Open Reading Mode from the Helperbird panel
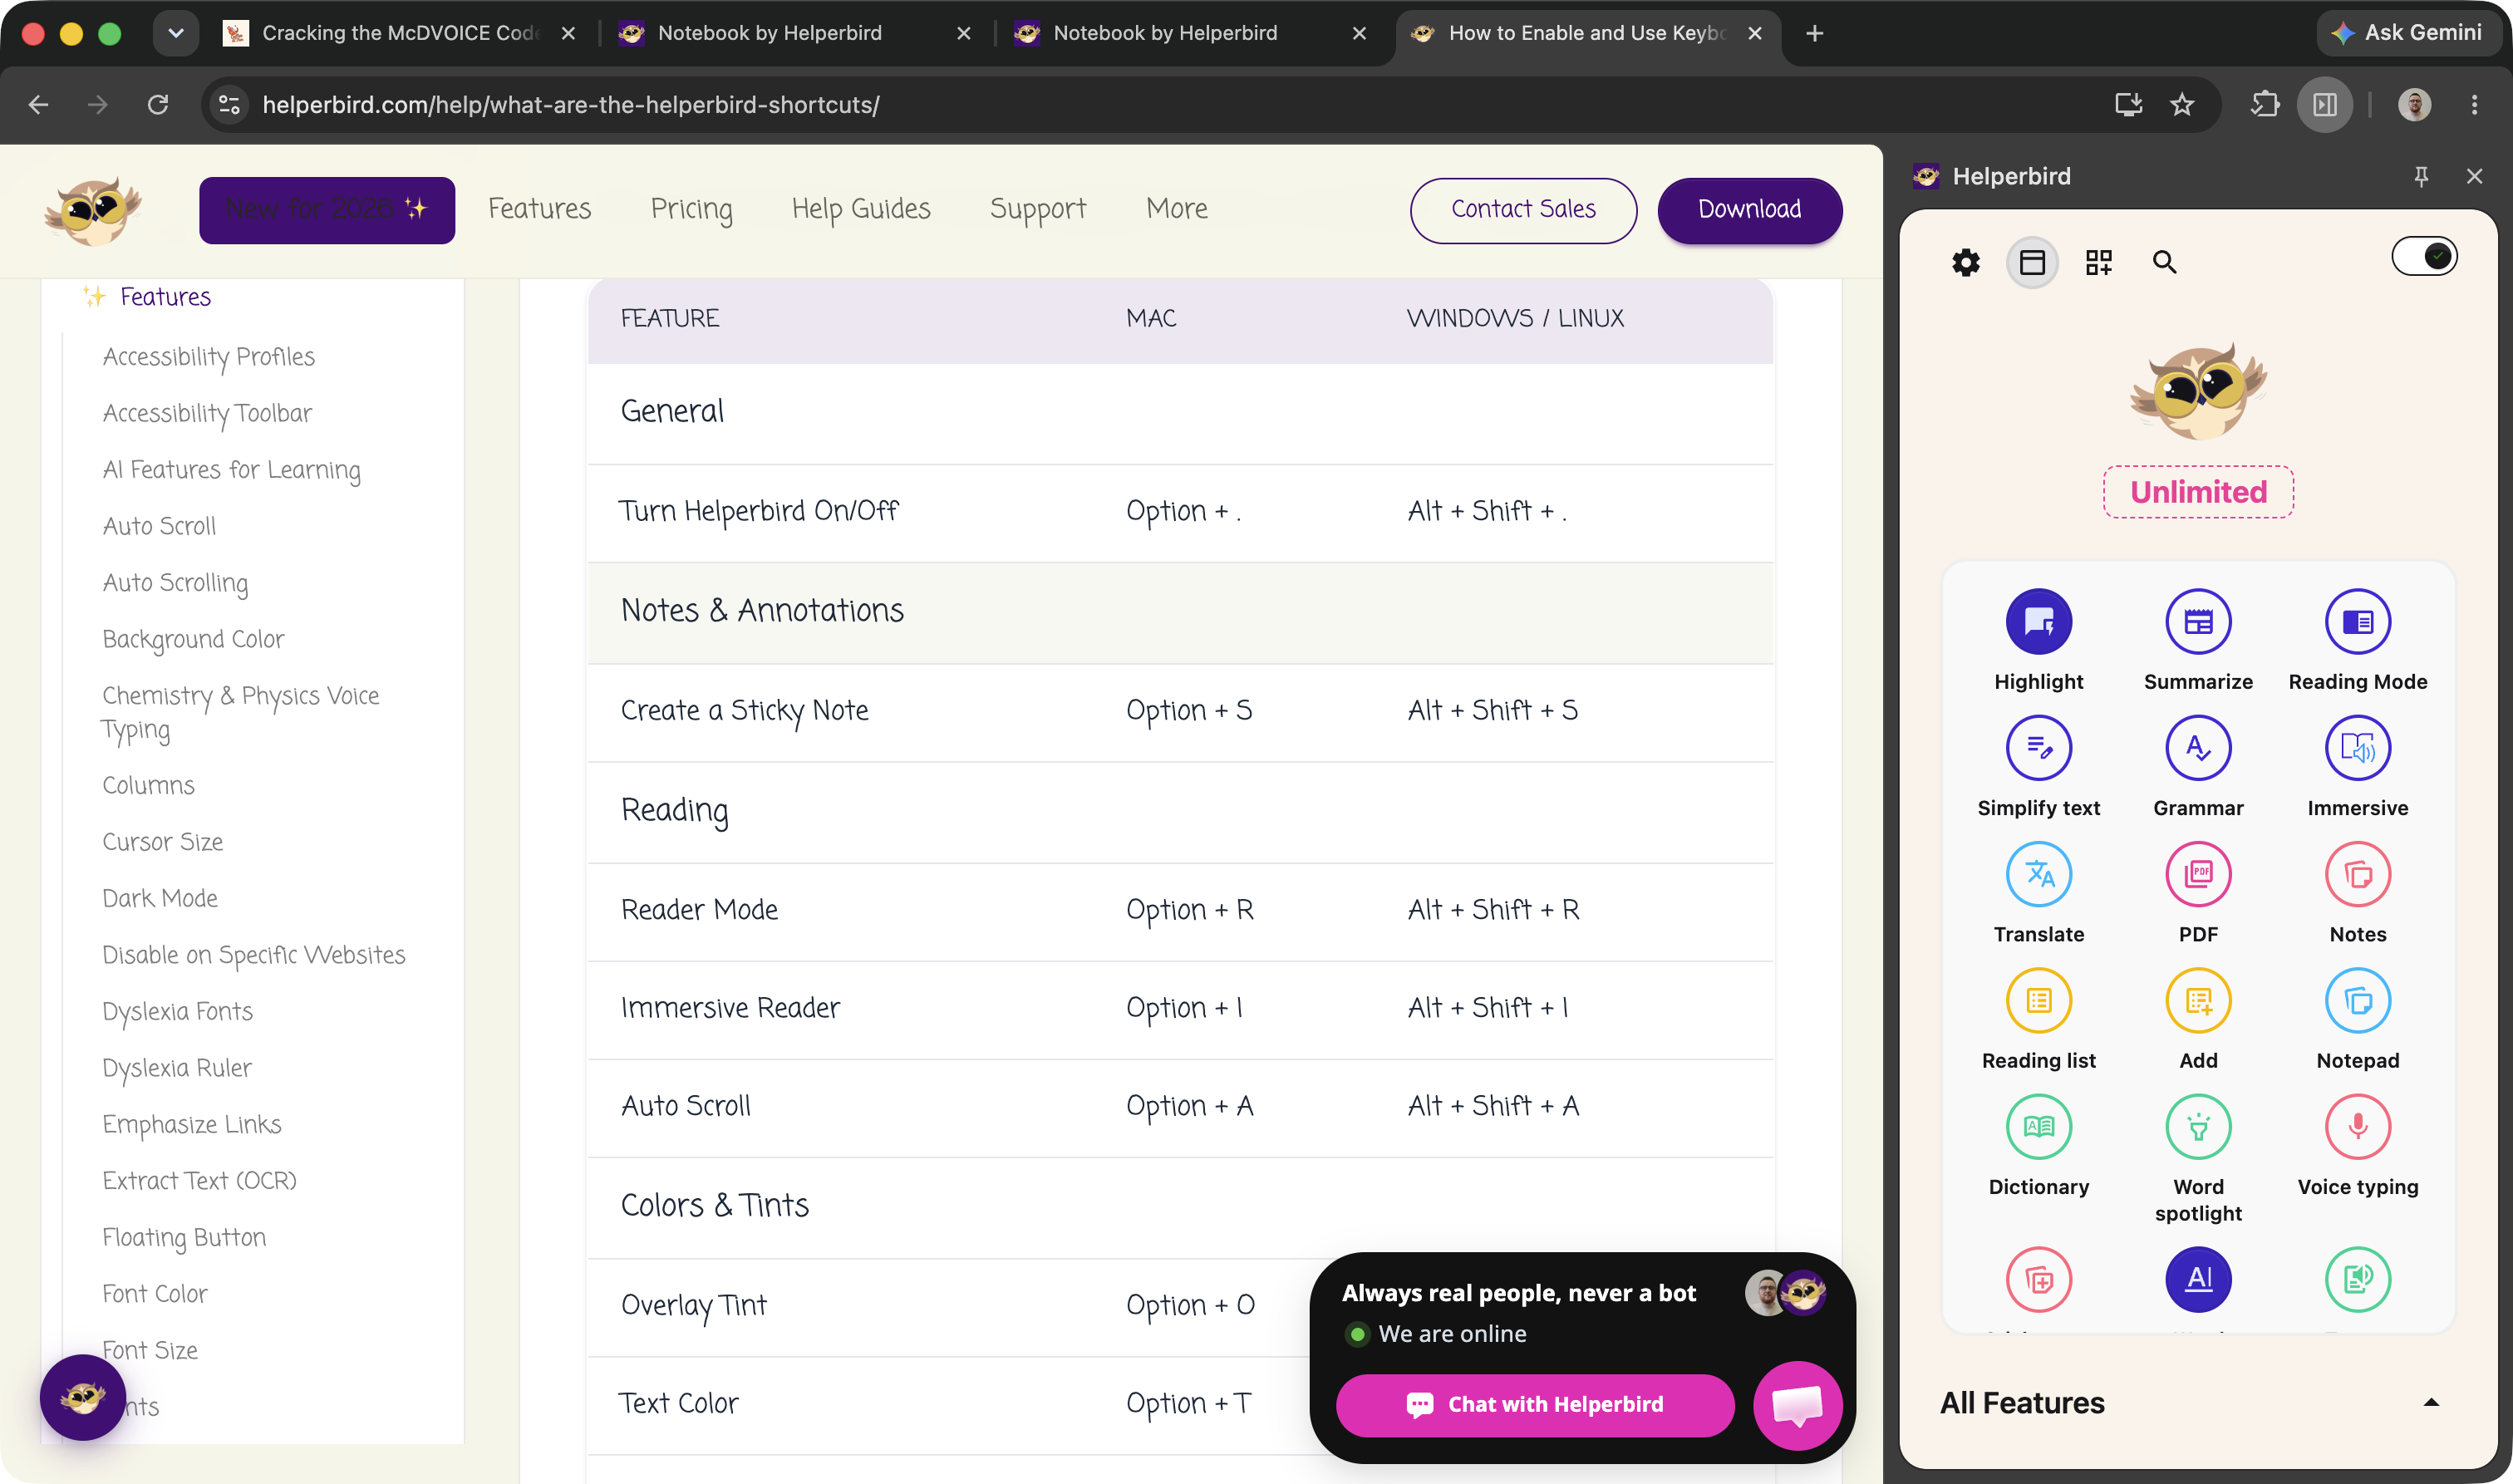 [2357, 621]
